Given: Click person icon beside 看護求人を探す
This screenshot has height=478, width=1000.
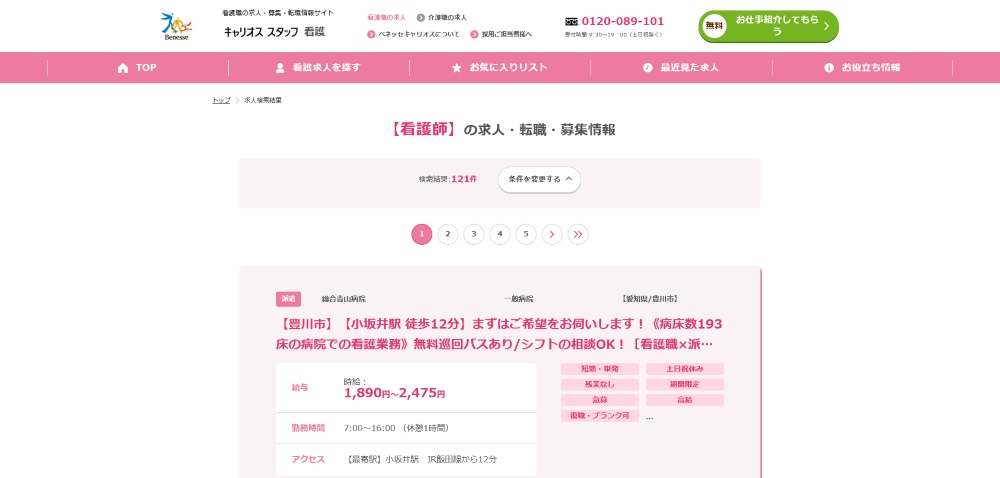Looking at the screenshot, I should coord(280,68).
